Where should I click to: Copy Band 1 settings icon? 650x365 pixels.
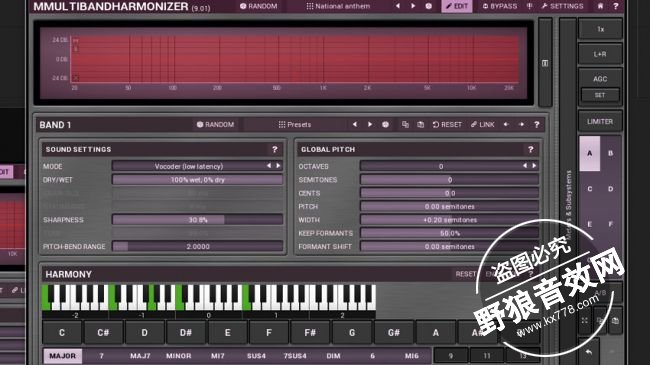click(x=405, y=124)
